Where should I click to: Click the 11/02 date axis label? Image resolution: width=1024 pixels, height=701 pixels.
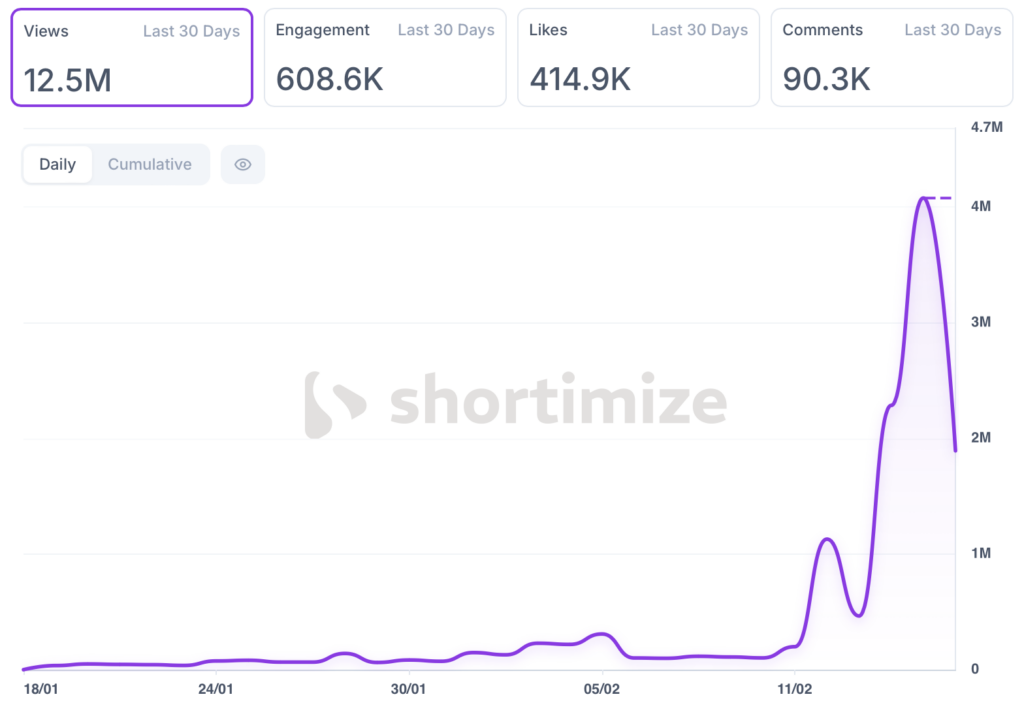pos(795,689)
